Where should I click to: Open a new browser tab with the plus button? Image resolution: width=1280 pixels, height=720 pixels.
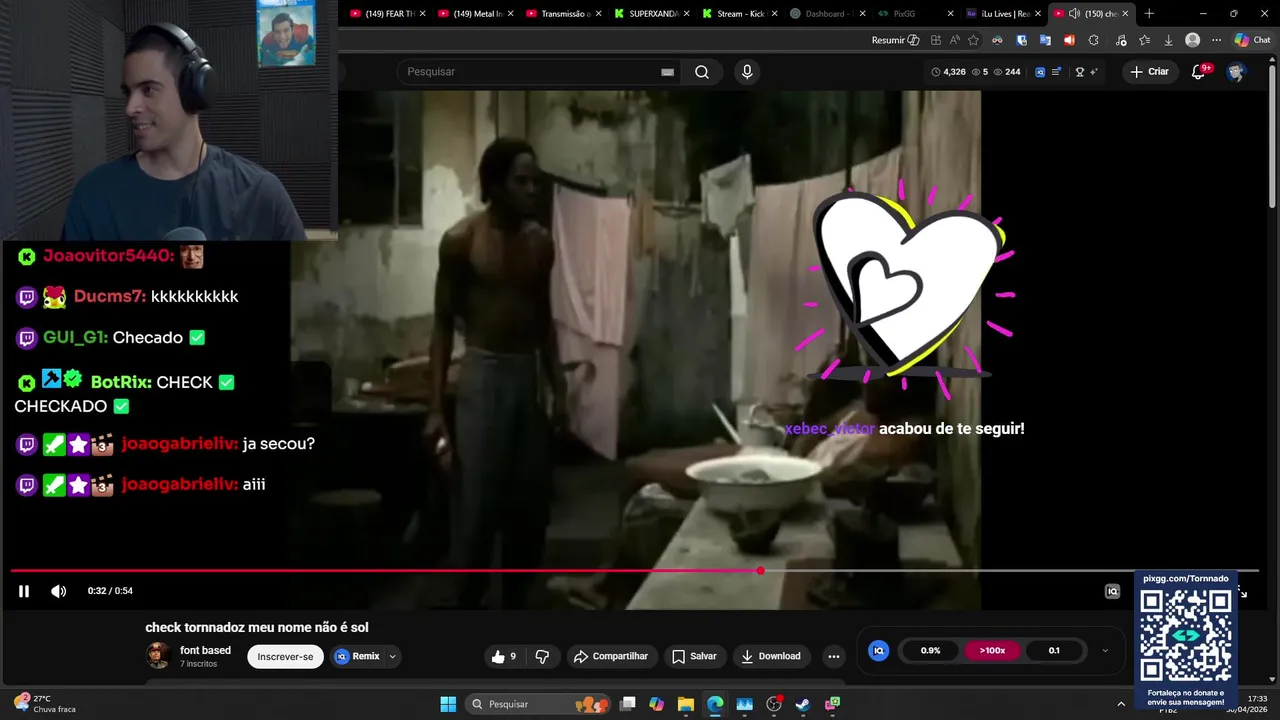click(x=1149, y=13)
